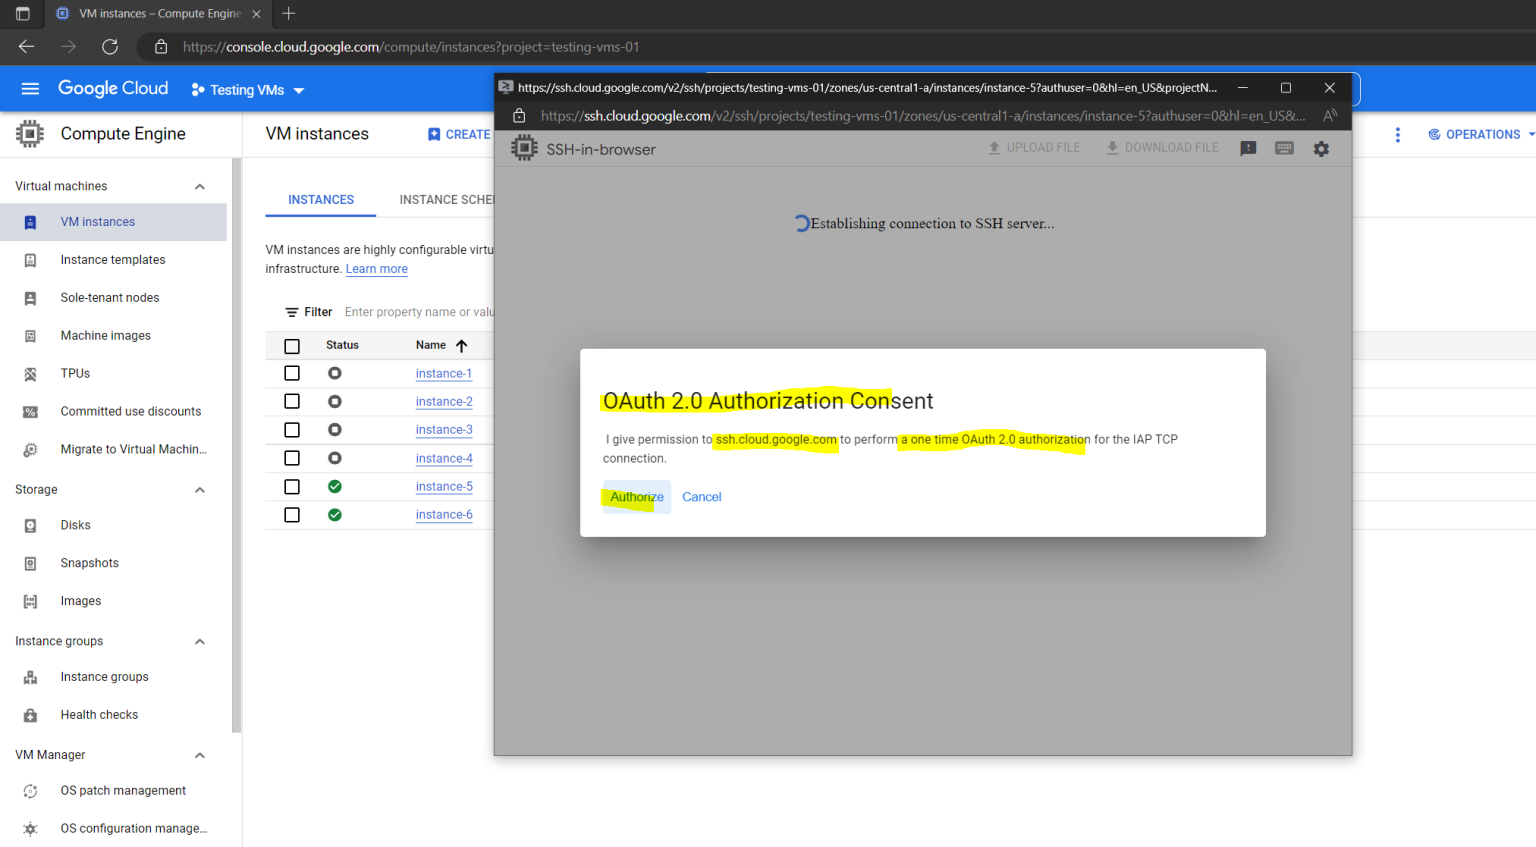Screen dimensions: 1536x847
Task: Open the Learn more link about VM instances
Action: click(x=377, y=268)
